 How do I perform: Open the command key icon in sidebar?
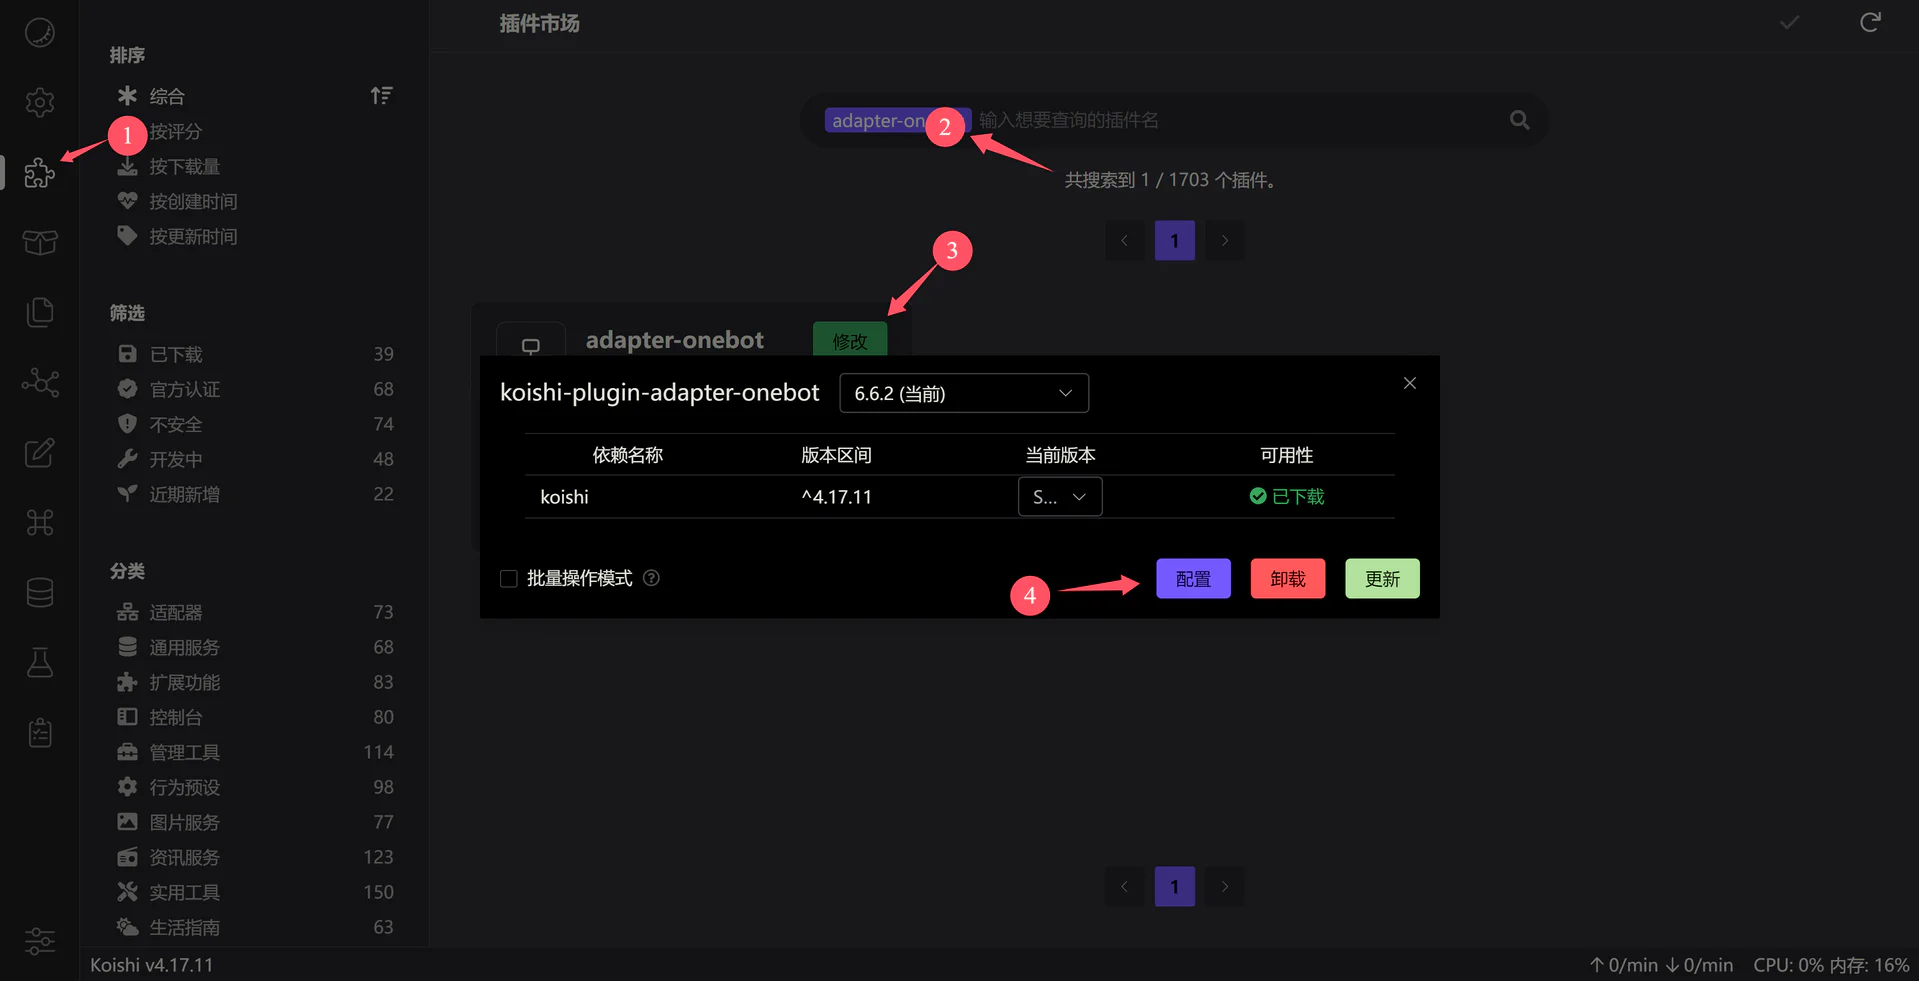[x=40, y=522]
